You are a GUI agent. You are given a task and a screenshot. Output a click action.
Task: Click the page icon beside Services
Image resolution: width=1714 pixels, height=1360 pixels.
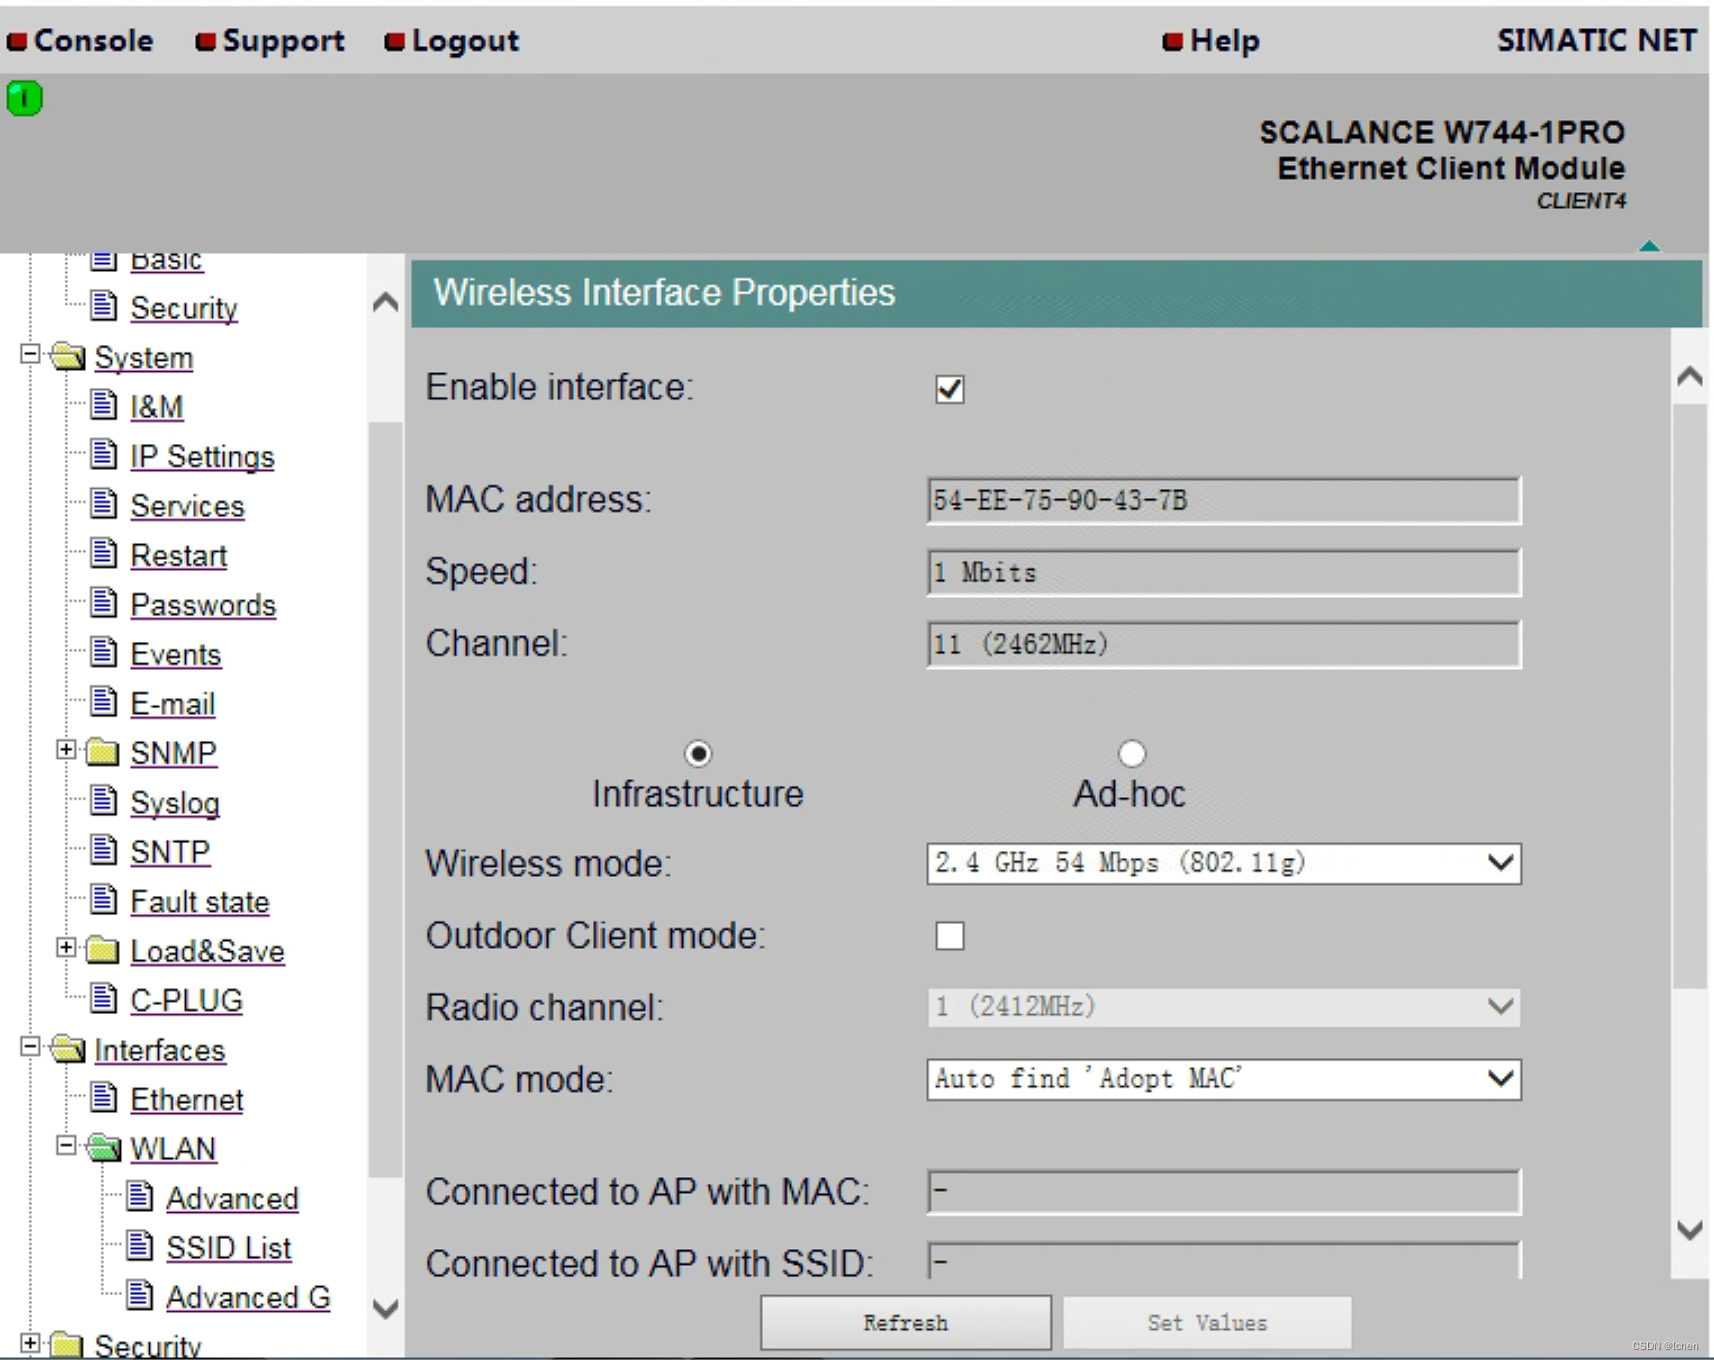(104, 503)
